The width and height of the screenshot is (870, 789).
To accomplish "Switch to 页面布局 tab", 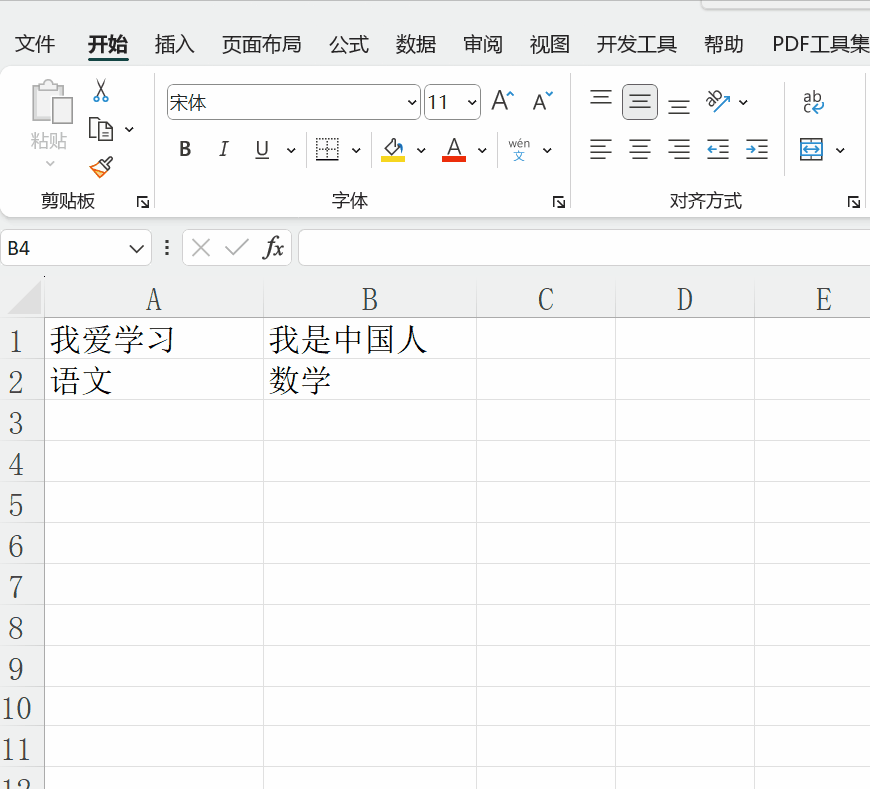I will click(262, 44).
